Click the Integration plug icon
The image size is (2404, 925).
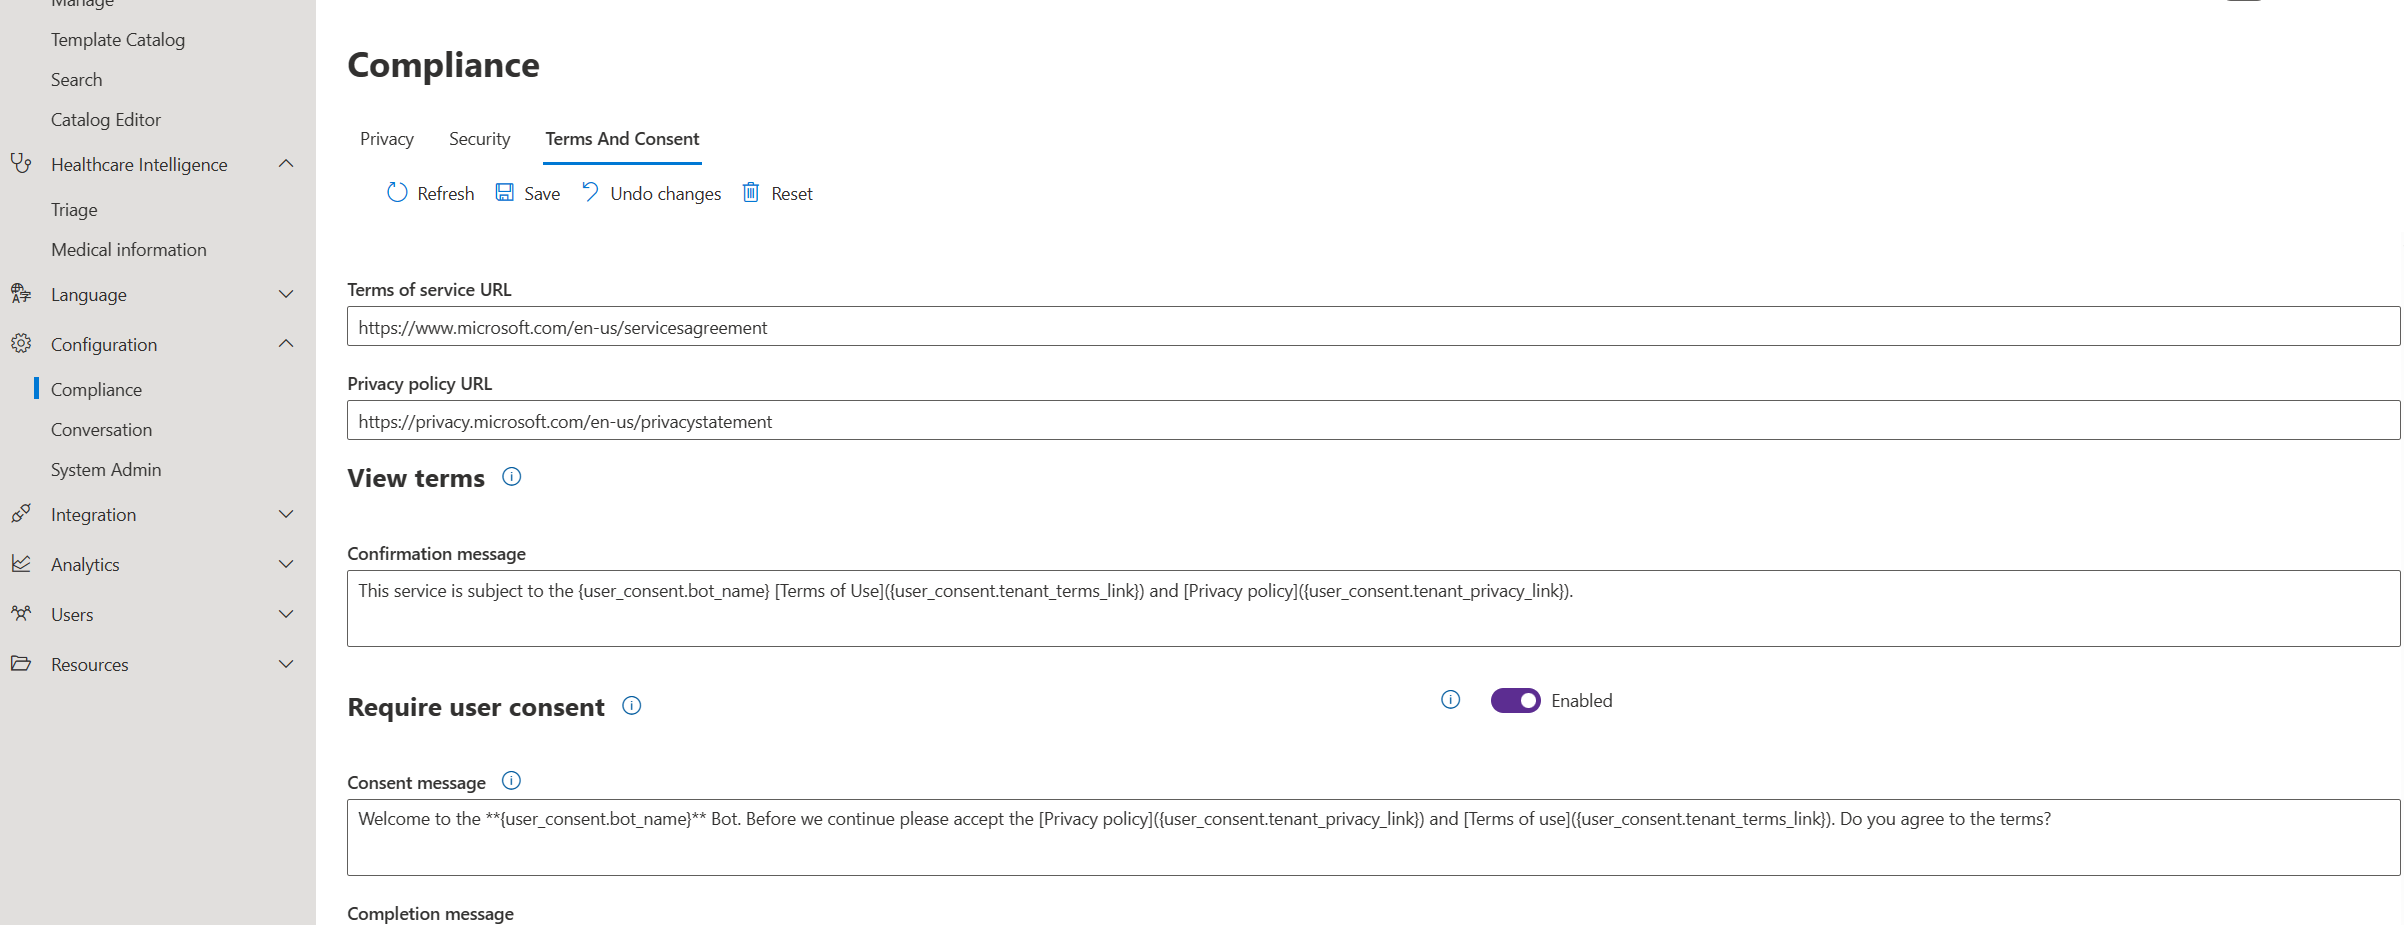(x=20, y=513)
